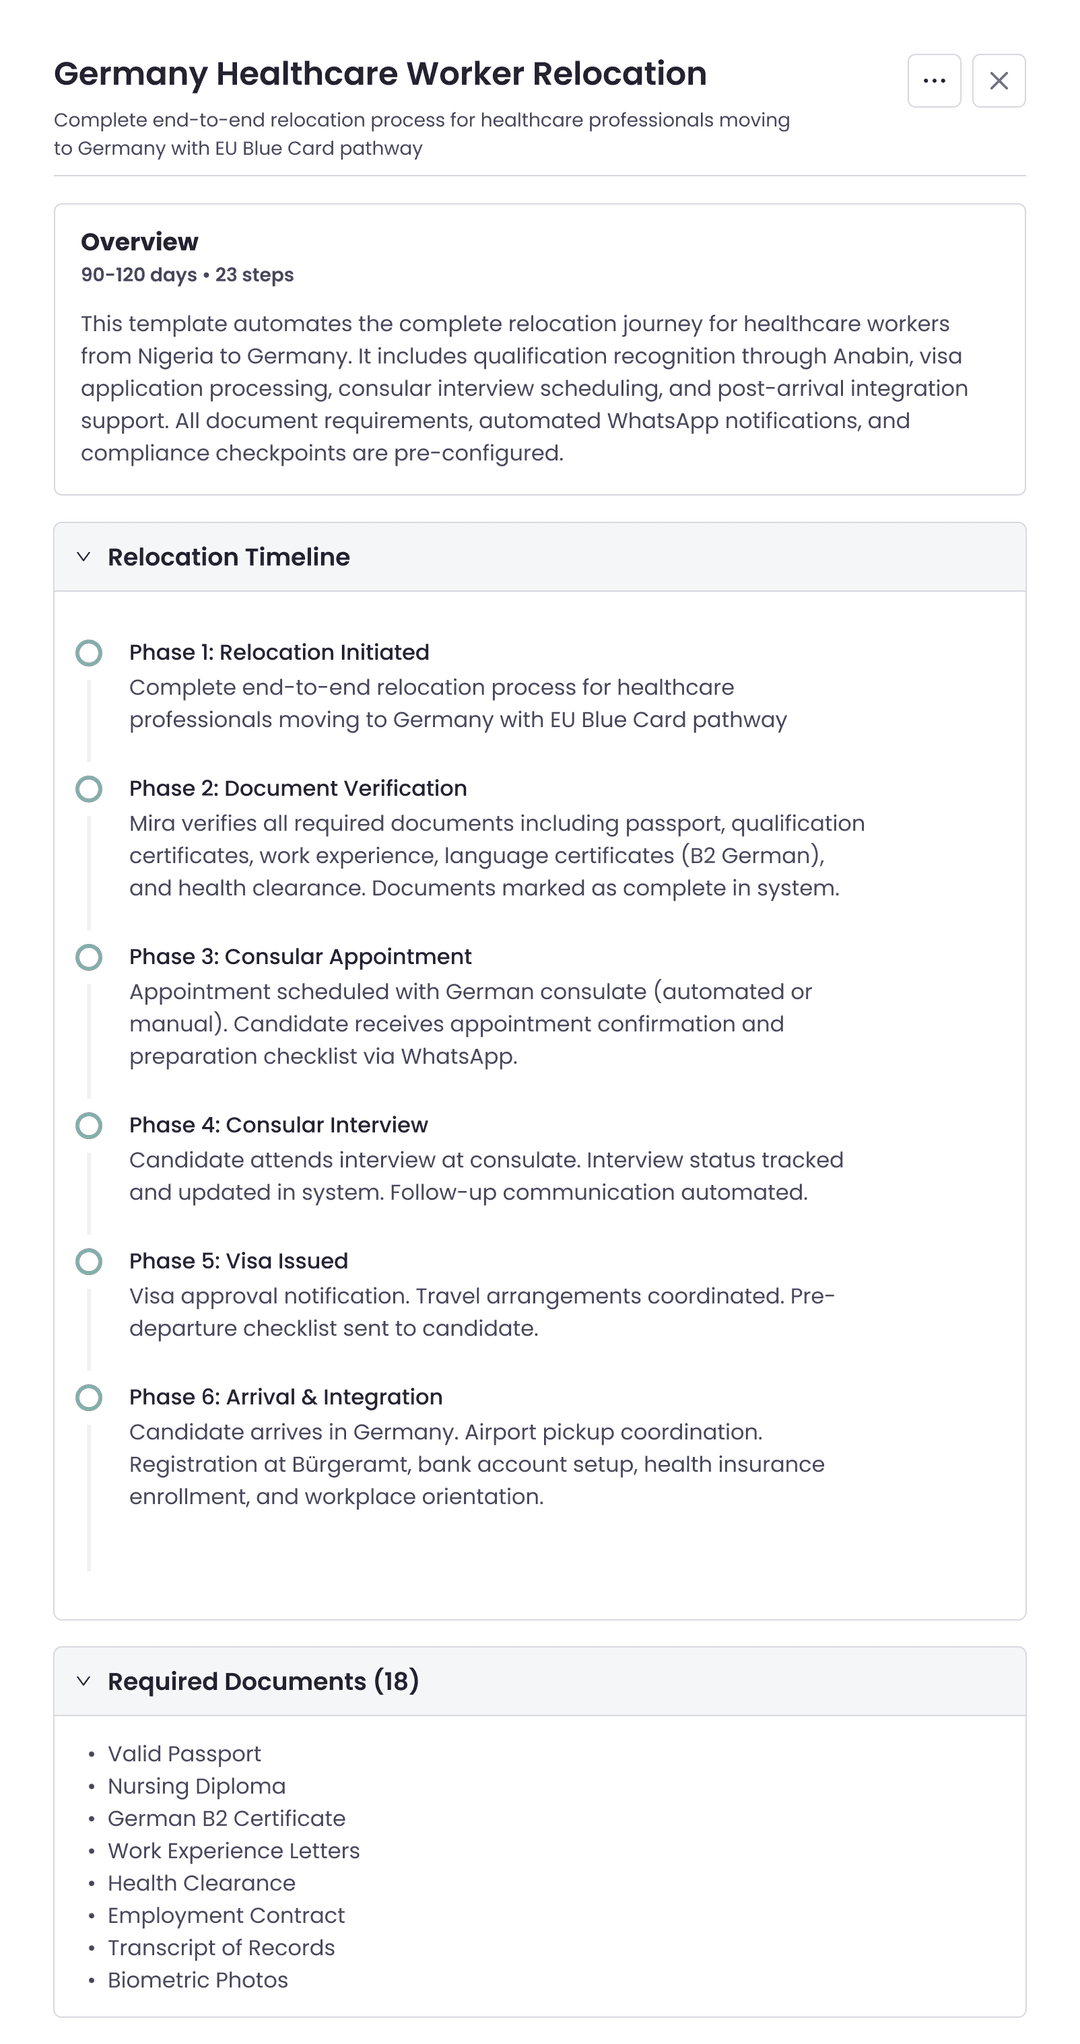Image resolution: width=1080 pixels, height=2044 pixels.
Task: Click the Phase 3: Consular Appointment title
Action: pos(300,956)
